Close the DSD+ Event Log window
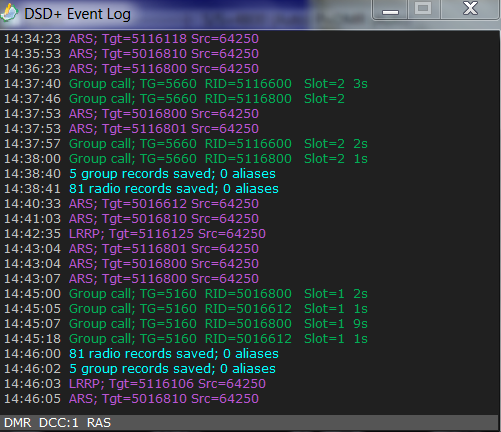Image resolution: width=501 pixels, height=432 pixels. pyautogui.click(x=470, y=9)
